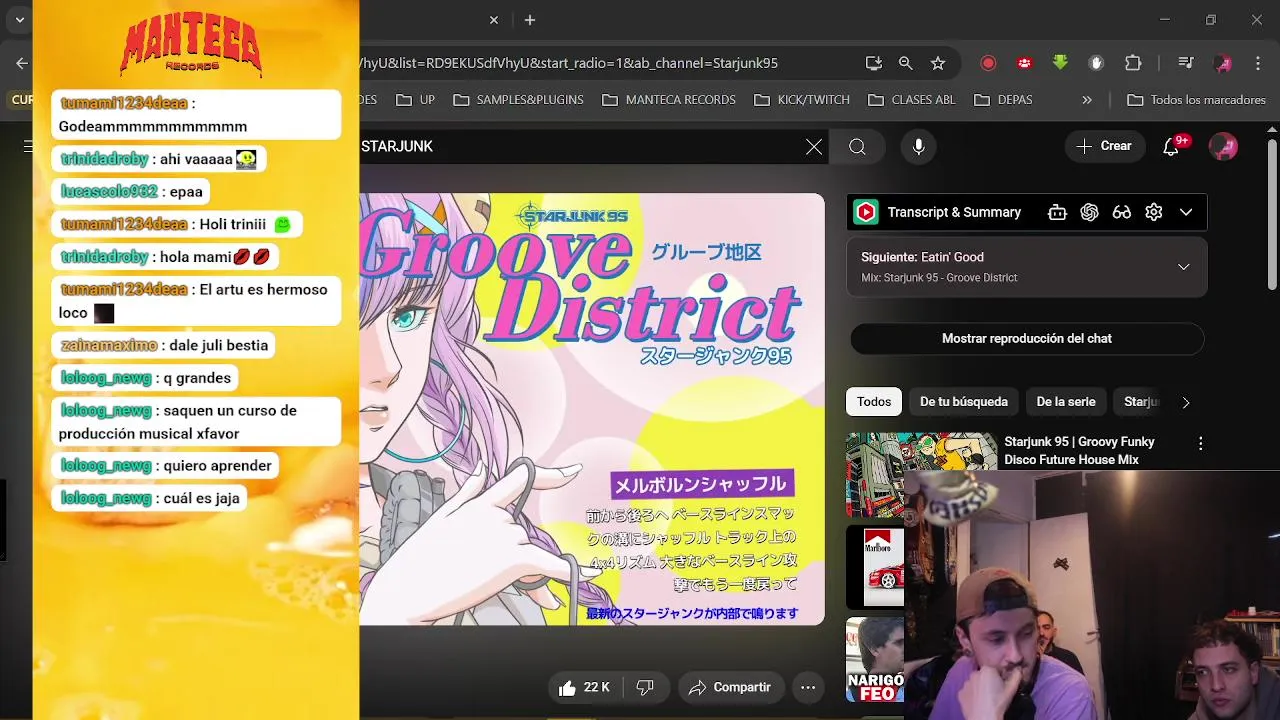1280x720 pixels.
Task: Open the zoom magnifier in address bar
Action: (x=906, y=63)
